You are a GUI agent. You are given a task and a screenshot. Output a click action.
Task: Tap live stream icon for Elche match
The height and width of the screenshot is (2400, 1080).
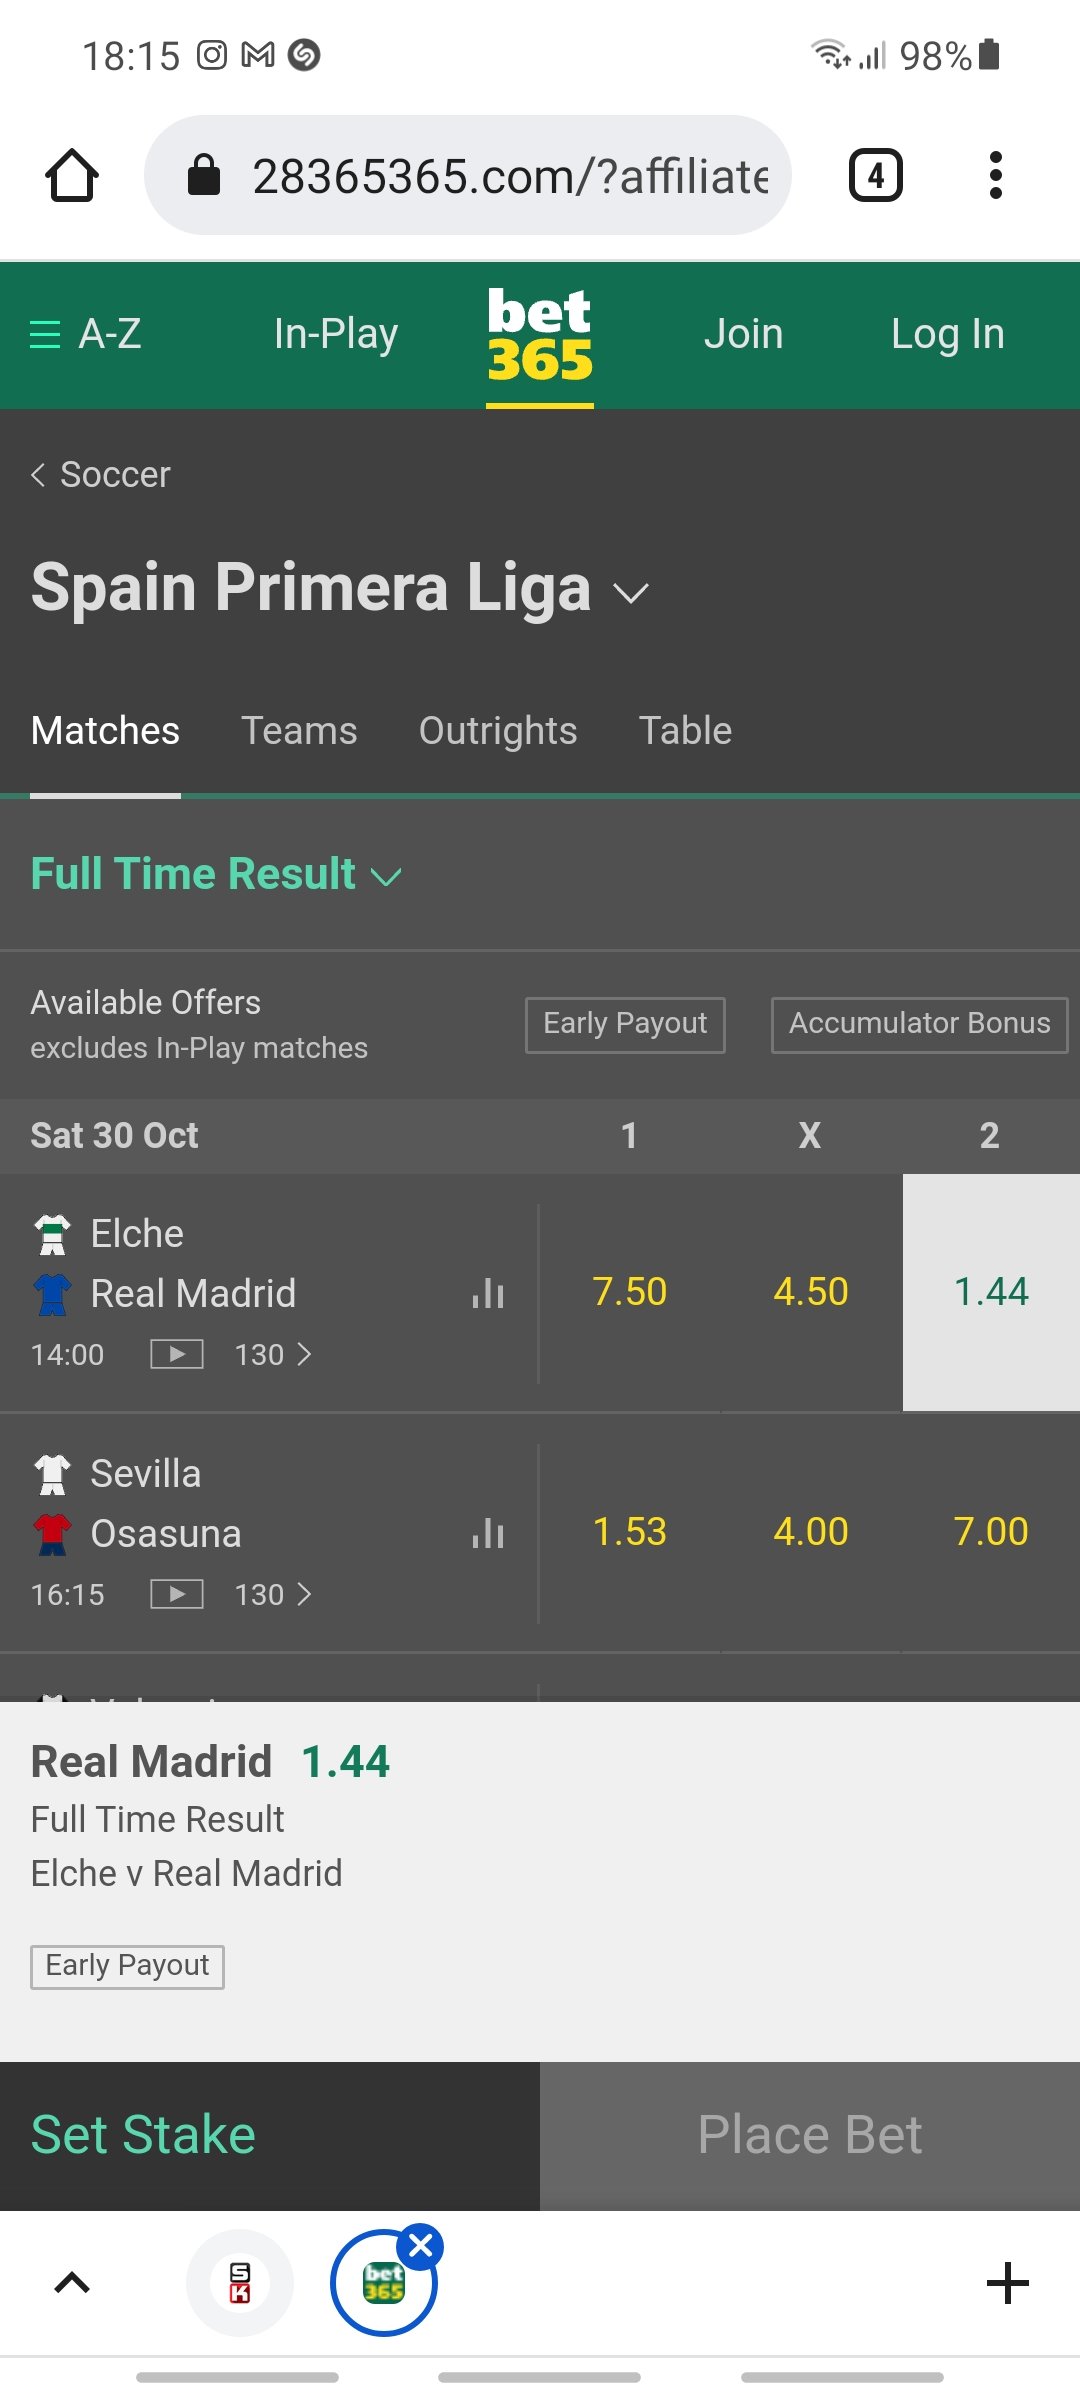point(177,1354)
